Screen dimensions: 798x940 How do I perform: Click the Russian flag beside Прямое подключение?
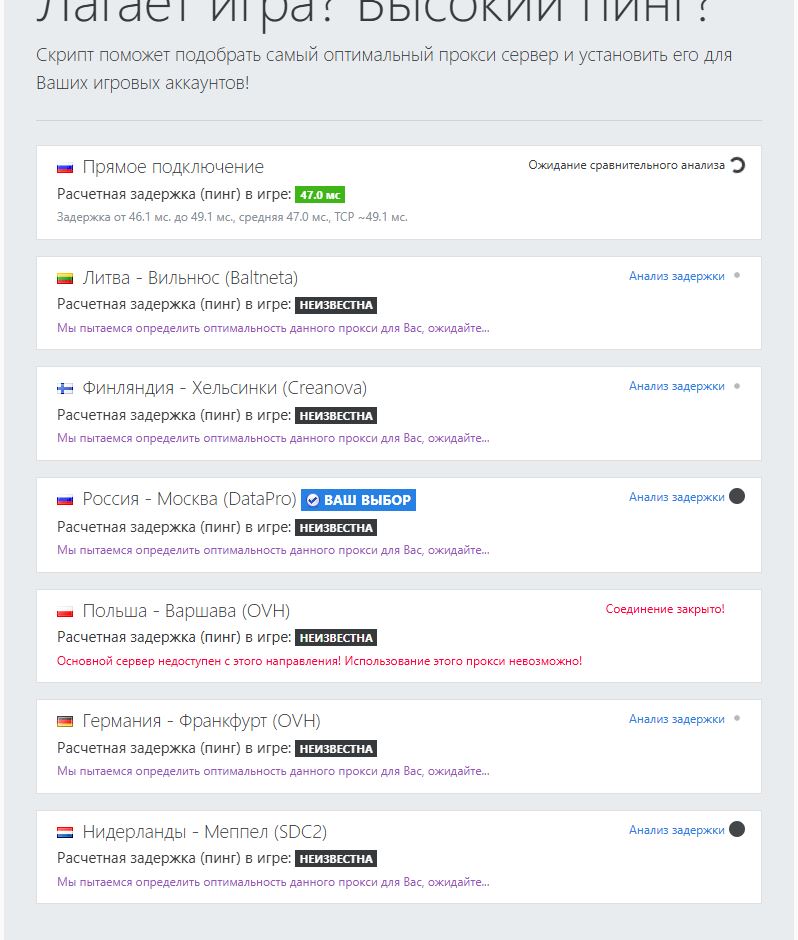66,168
